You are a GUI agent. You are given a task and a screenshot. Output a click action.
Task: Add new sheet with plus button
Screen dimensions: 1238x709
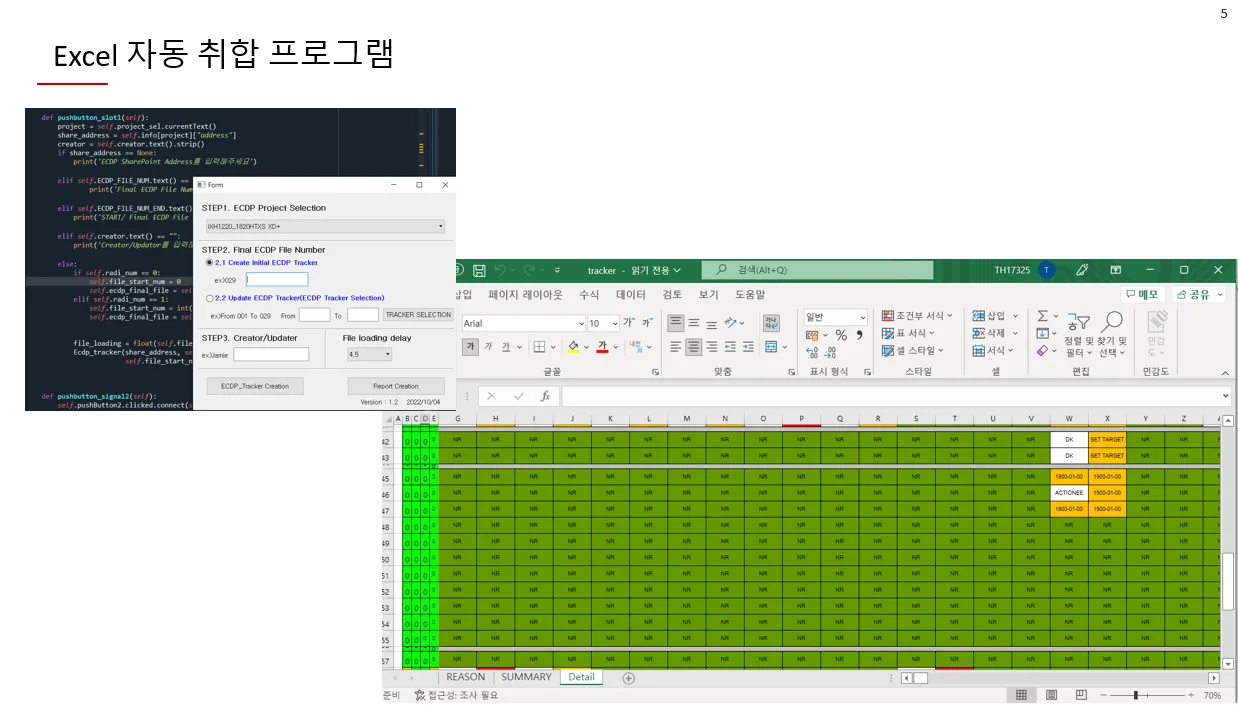coord(629,678)
